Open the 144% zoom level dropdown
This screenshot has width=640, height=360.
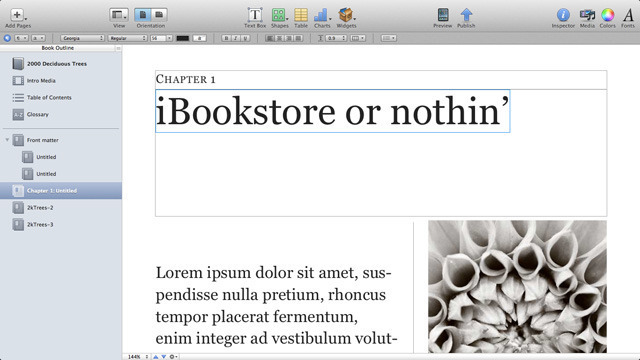coord(137,357)
